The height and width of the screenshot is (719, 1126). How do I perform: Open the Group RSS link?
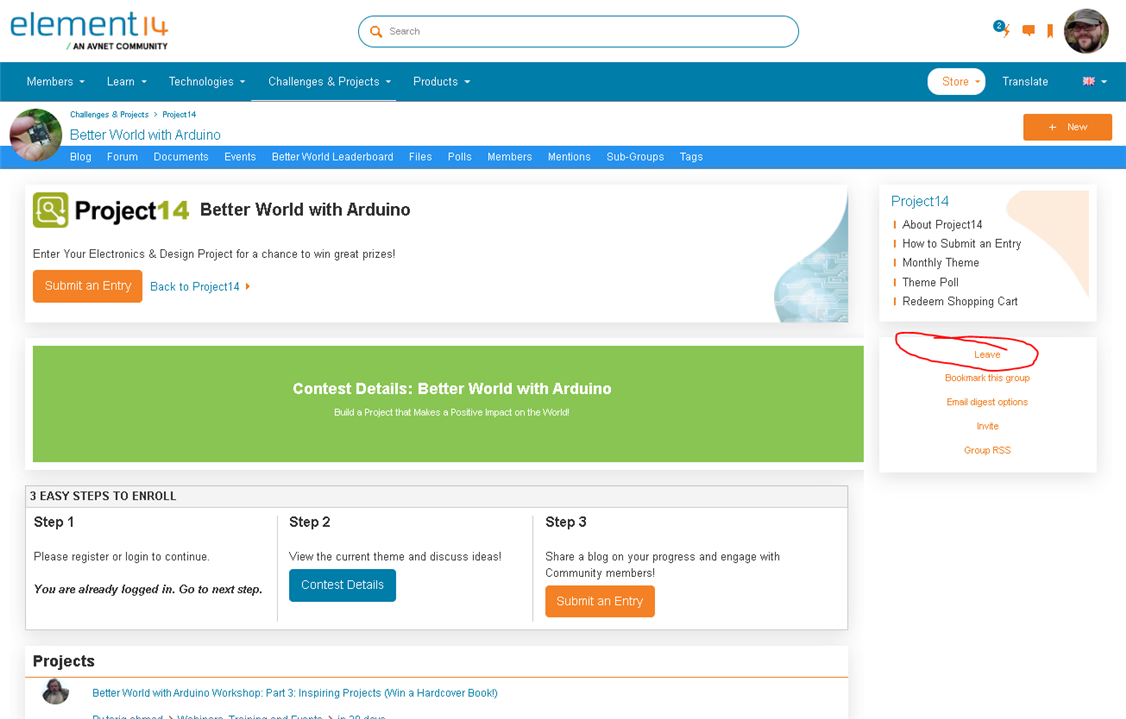[987, 450]
